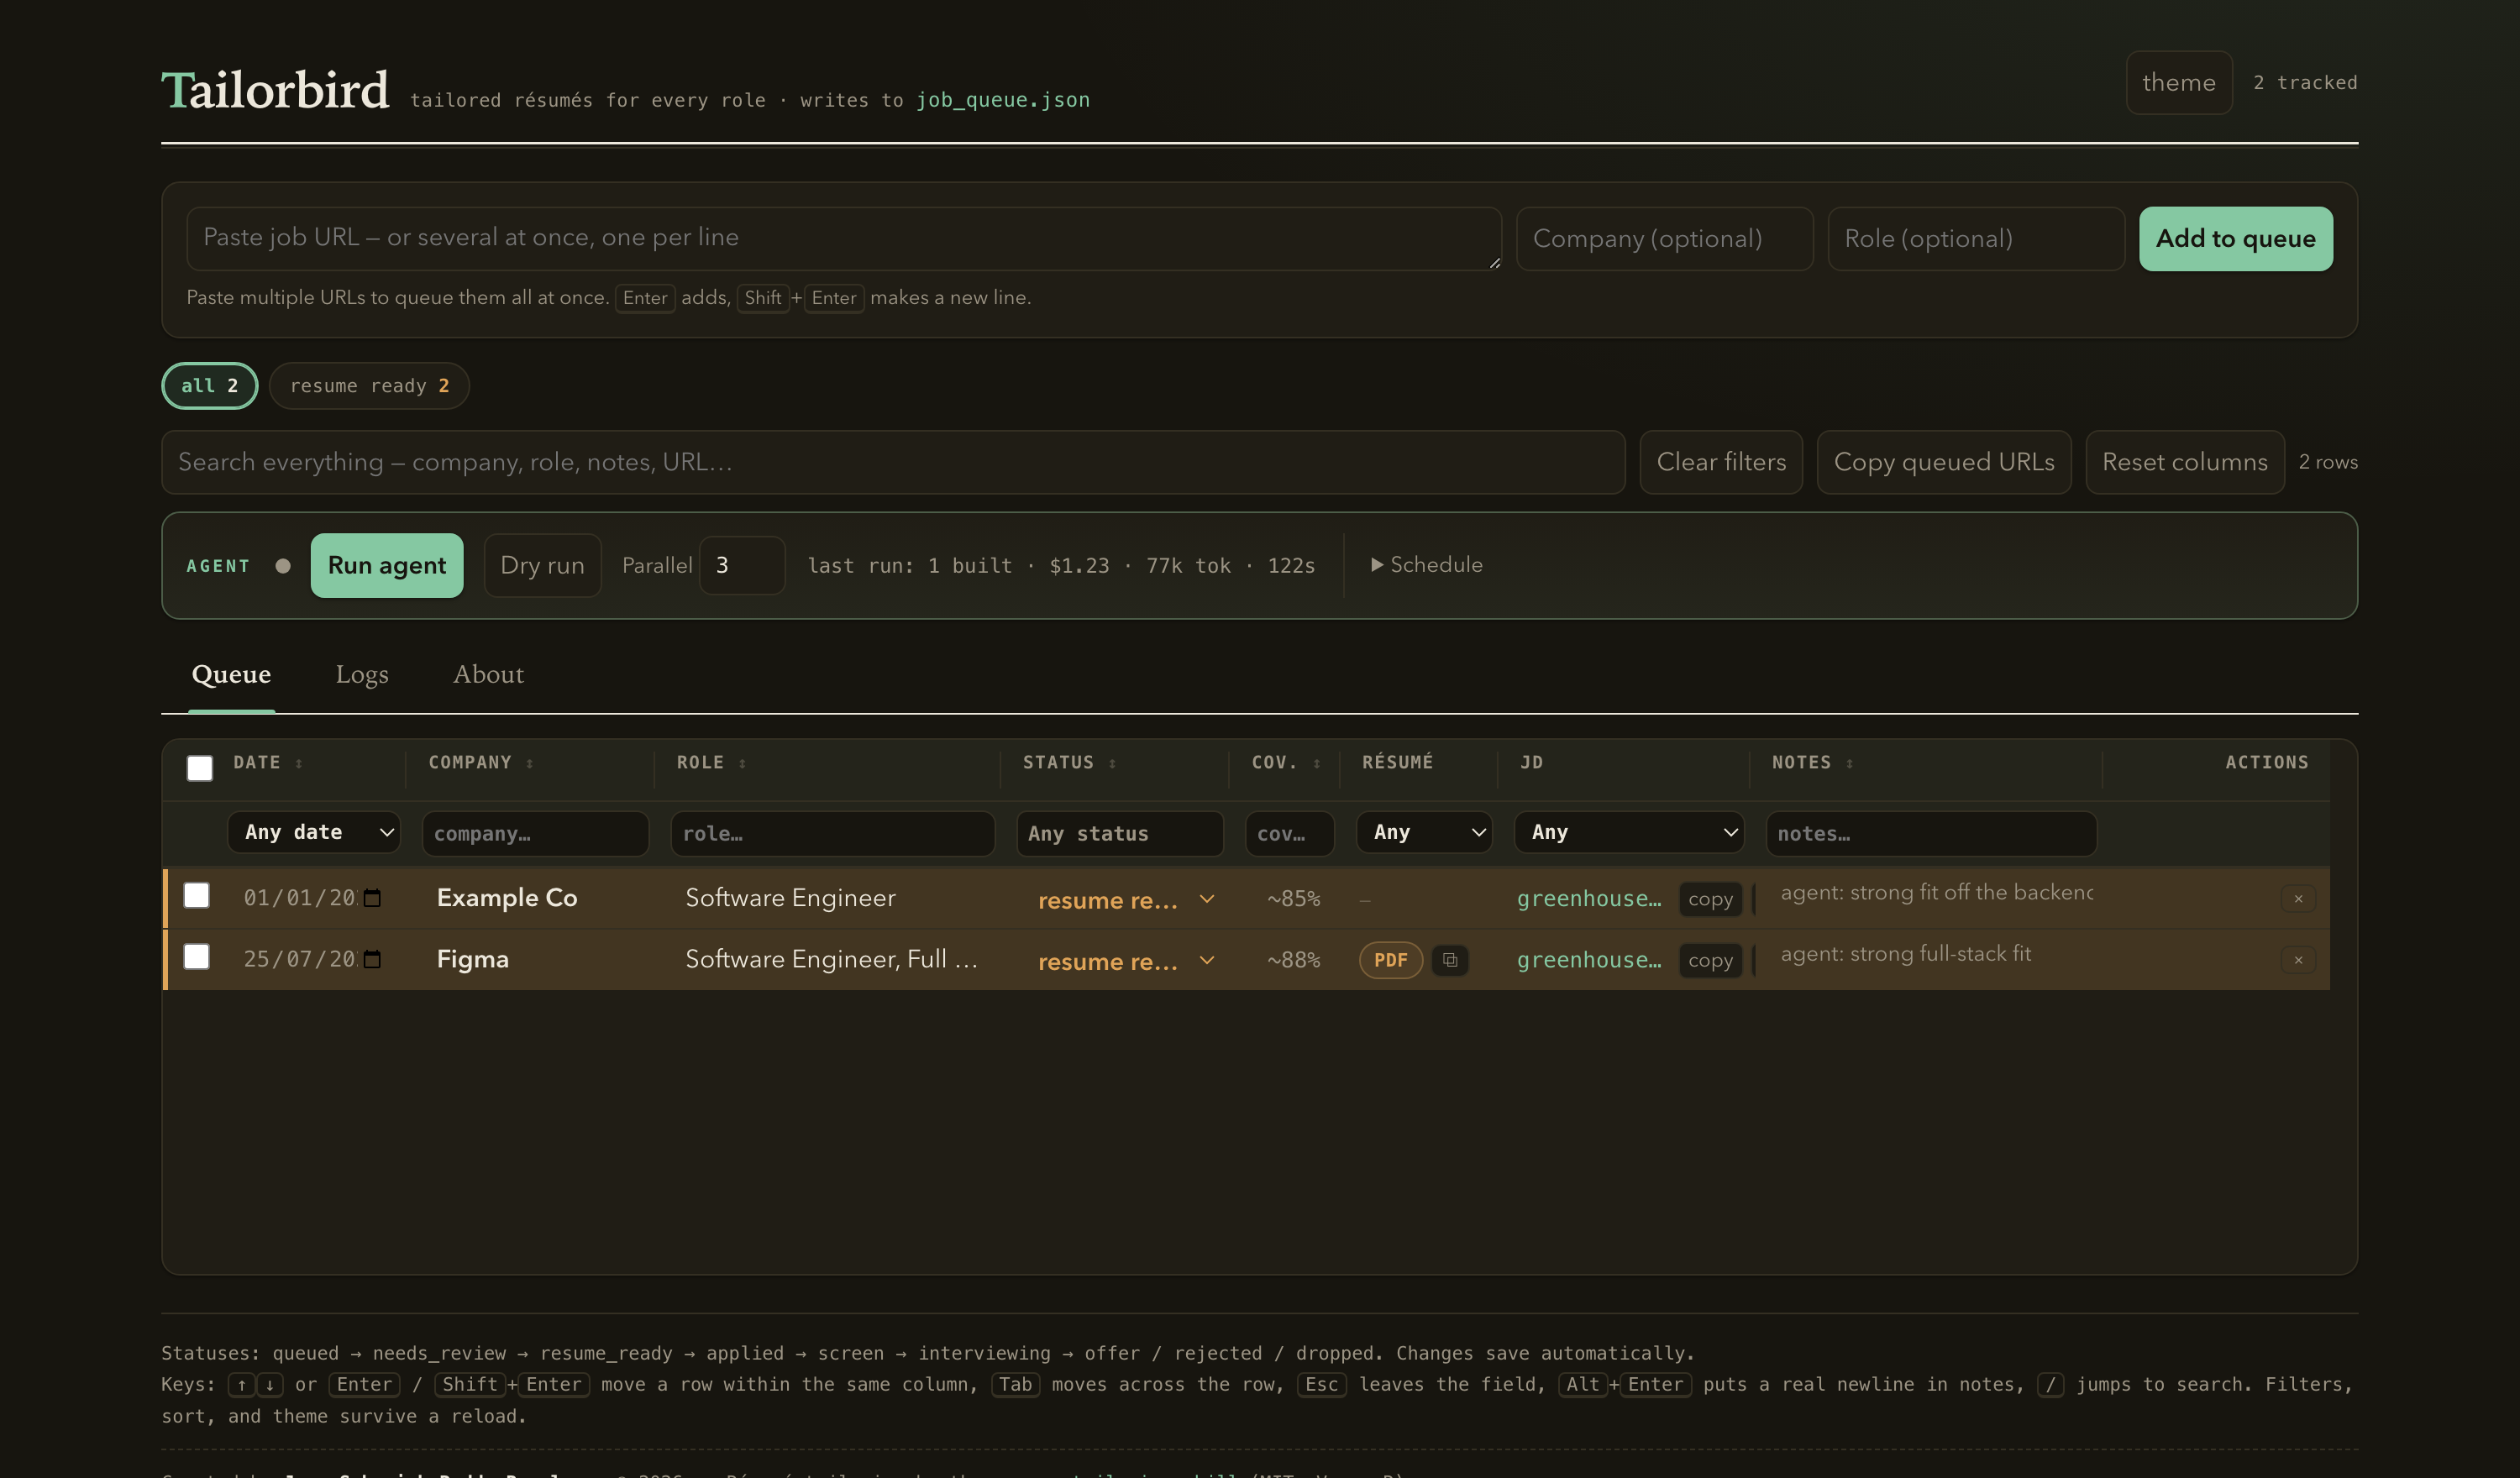Image resolution: width=2520 pixels, height=1478 pixels.
Task: Click the agent status indicator dot
Action: (283, 566)
